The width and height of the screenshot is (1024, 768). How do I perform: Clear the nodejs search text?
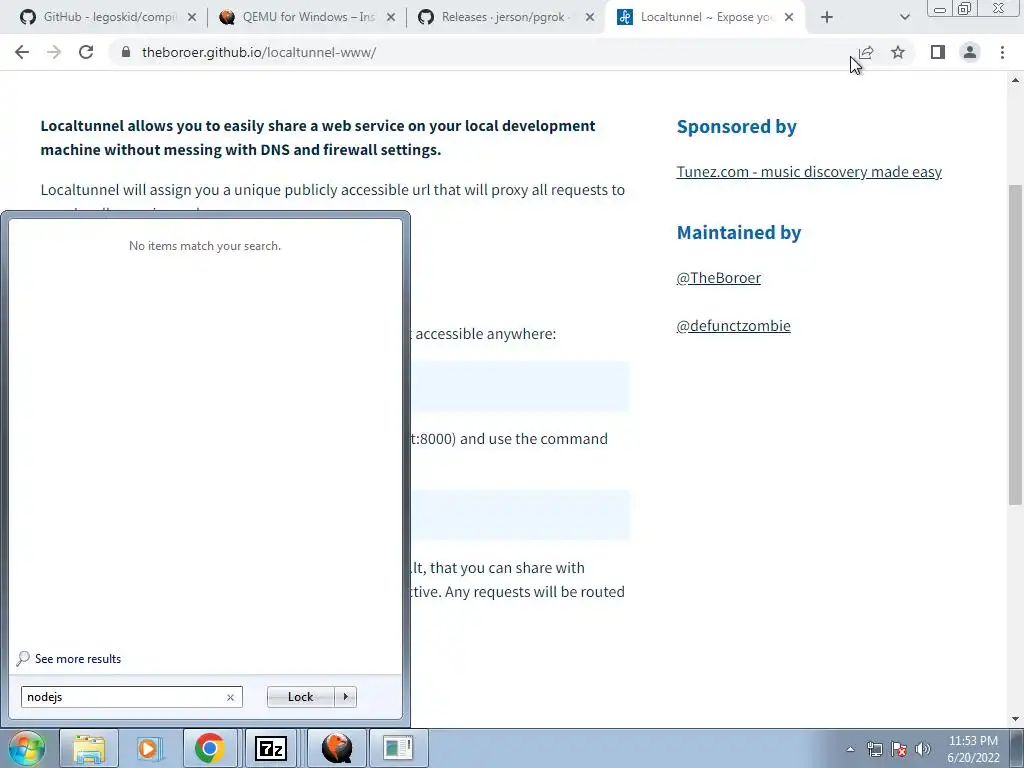coord(231,697)
